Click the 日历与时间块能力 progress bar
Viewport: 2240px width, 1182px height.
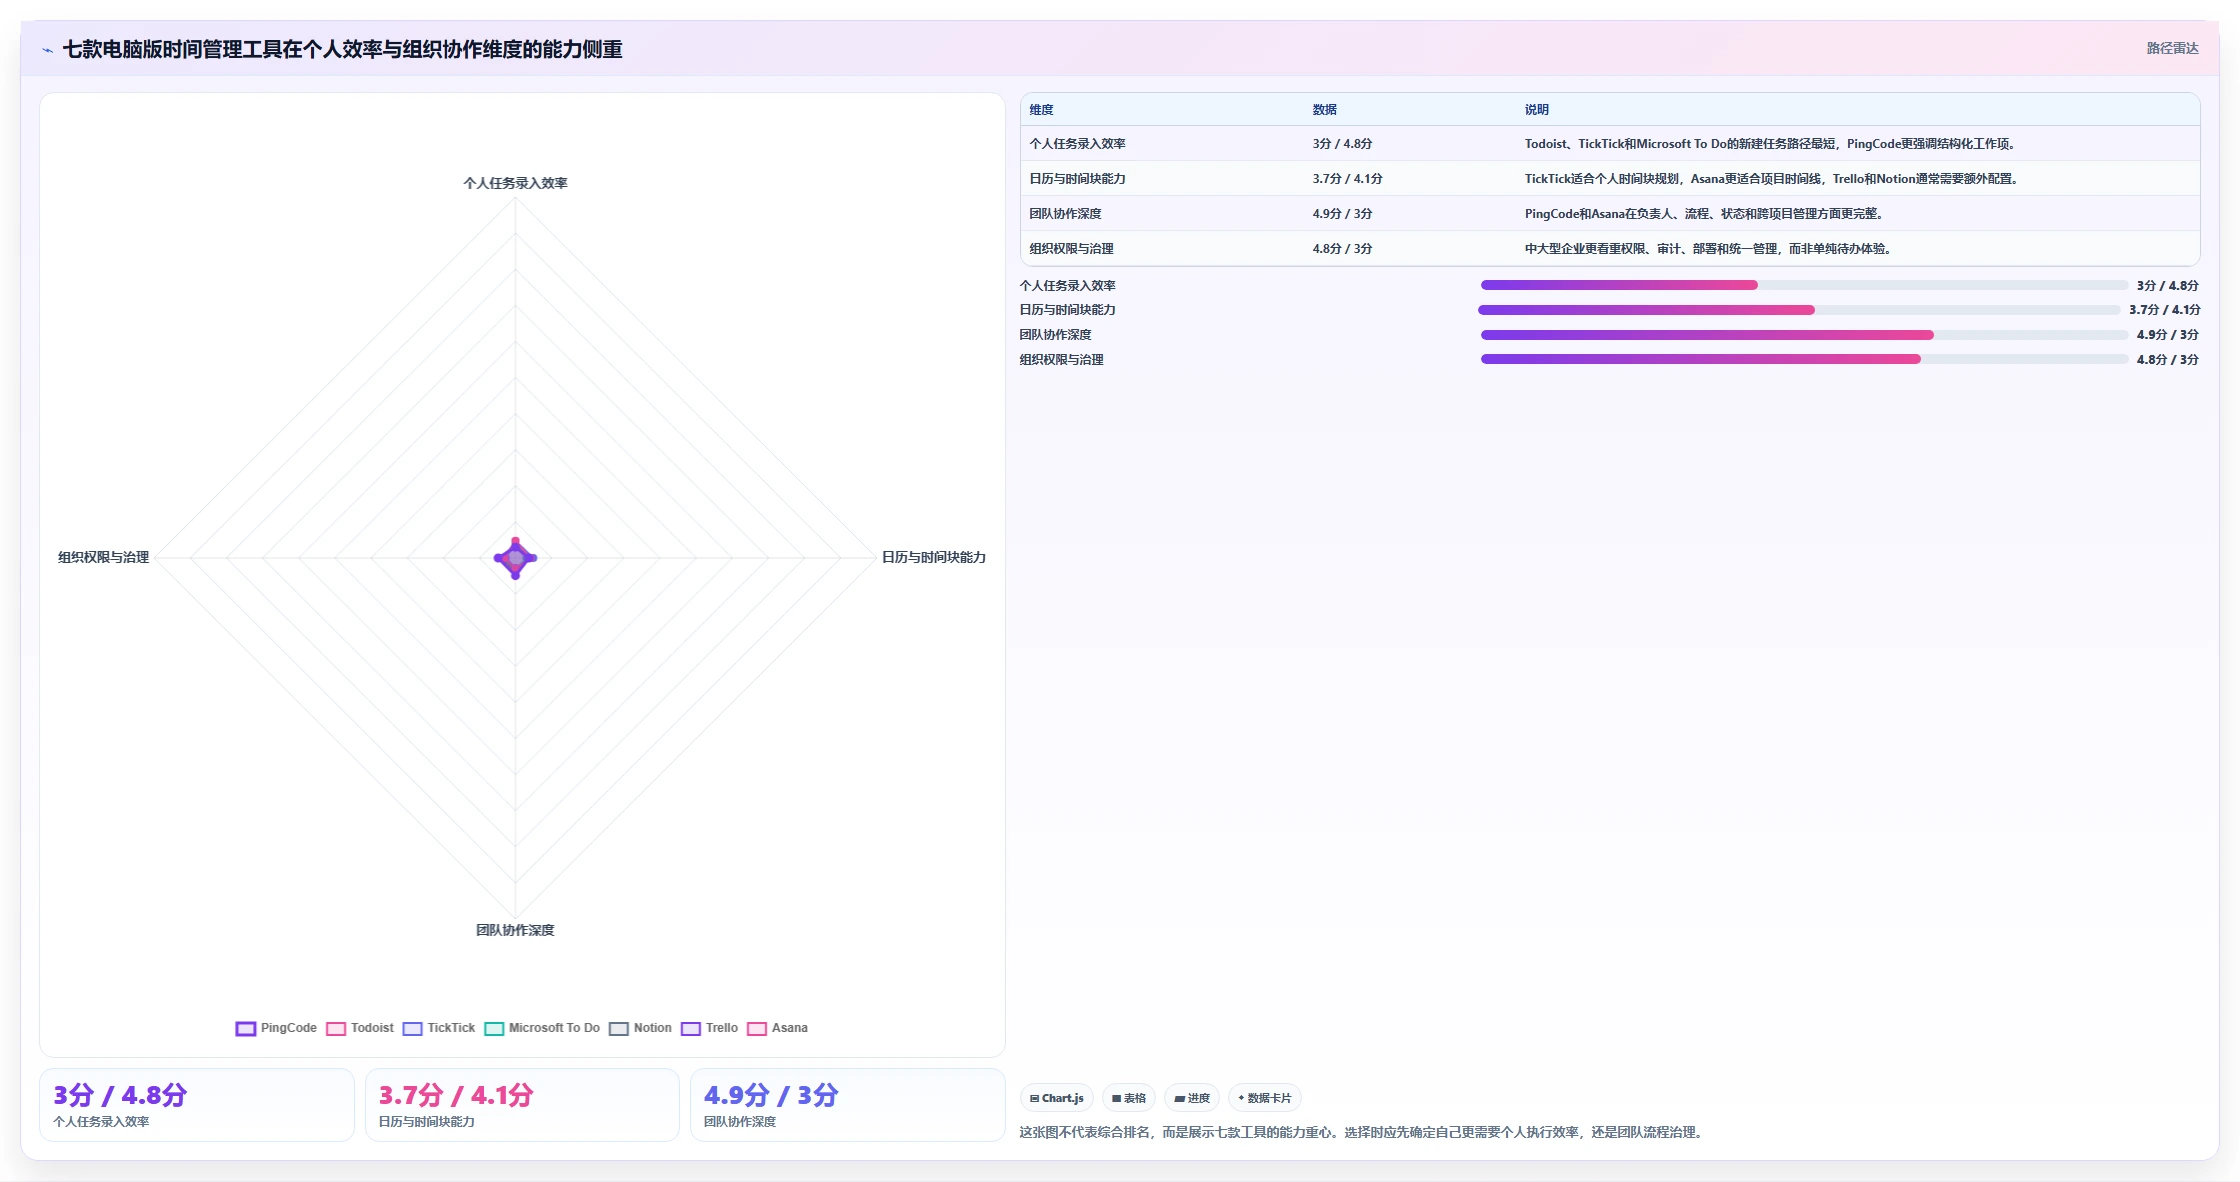1799,310
